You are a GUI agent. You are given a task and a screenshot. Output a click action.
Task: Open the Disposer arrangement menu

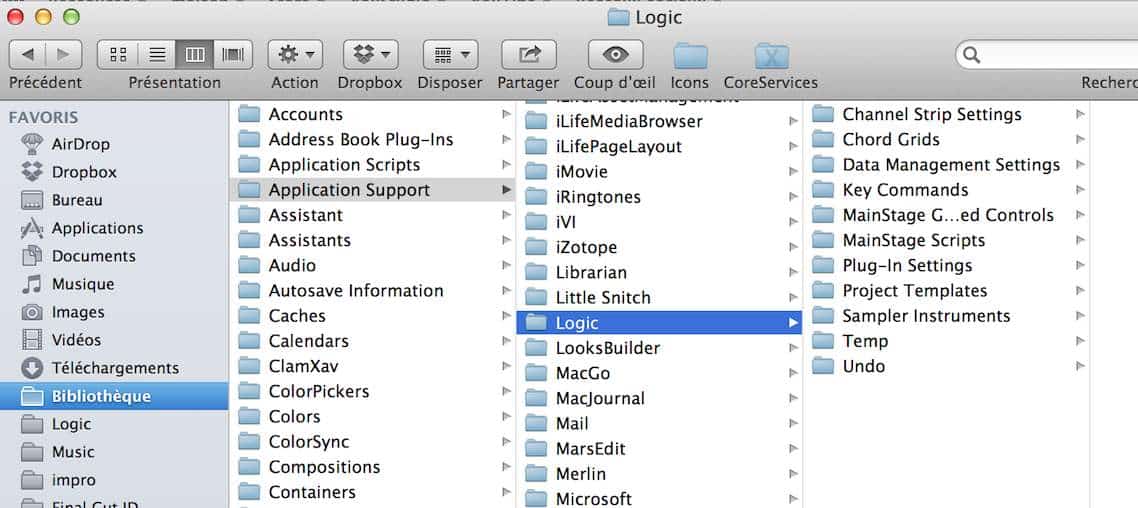(x=450, y=54)
